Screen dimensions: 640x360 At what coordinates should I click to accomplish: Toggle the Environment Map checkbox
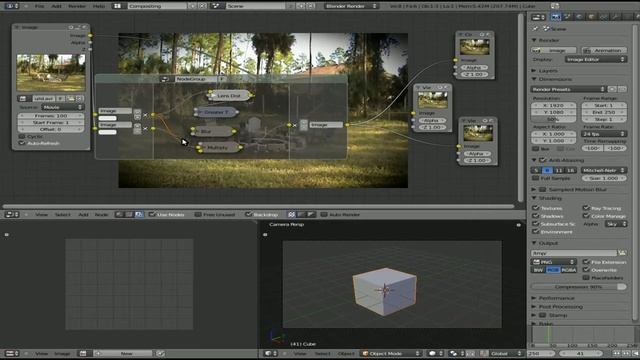click(x=536, y=231)
